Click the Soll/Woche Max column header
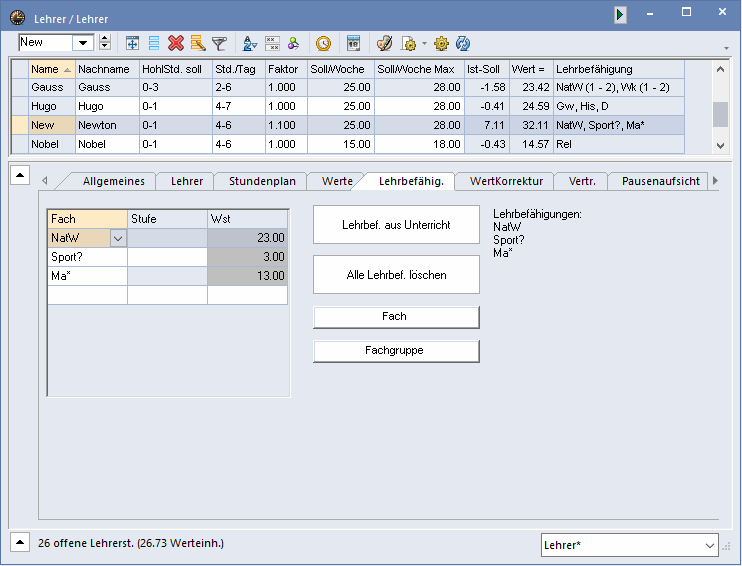The image size is (742, 566). pos(419,69)
